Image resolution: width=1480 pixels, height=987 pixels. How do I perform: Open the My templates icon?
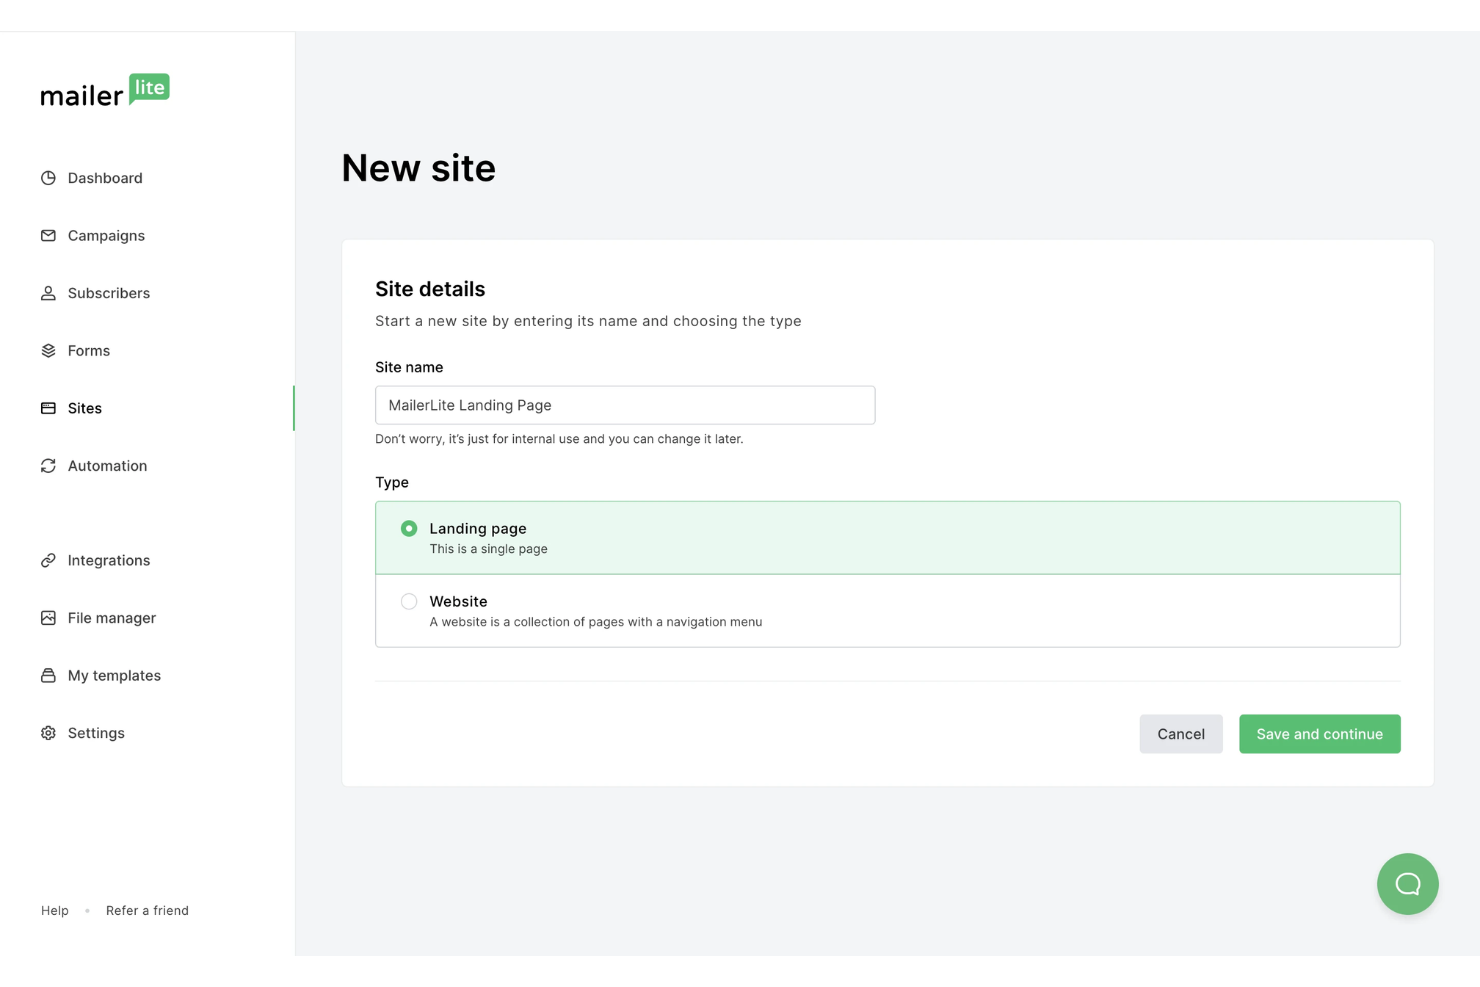pos(48,675)
